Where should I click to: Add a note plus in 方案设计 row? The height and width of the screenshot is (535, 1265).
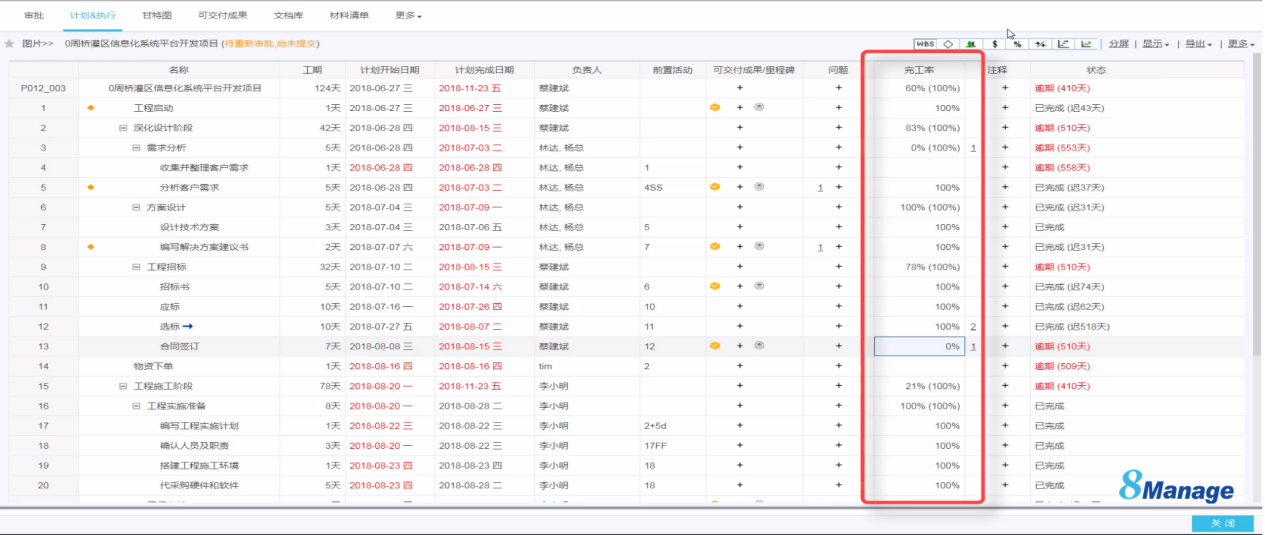[1005, 207]
